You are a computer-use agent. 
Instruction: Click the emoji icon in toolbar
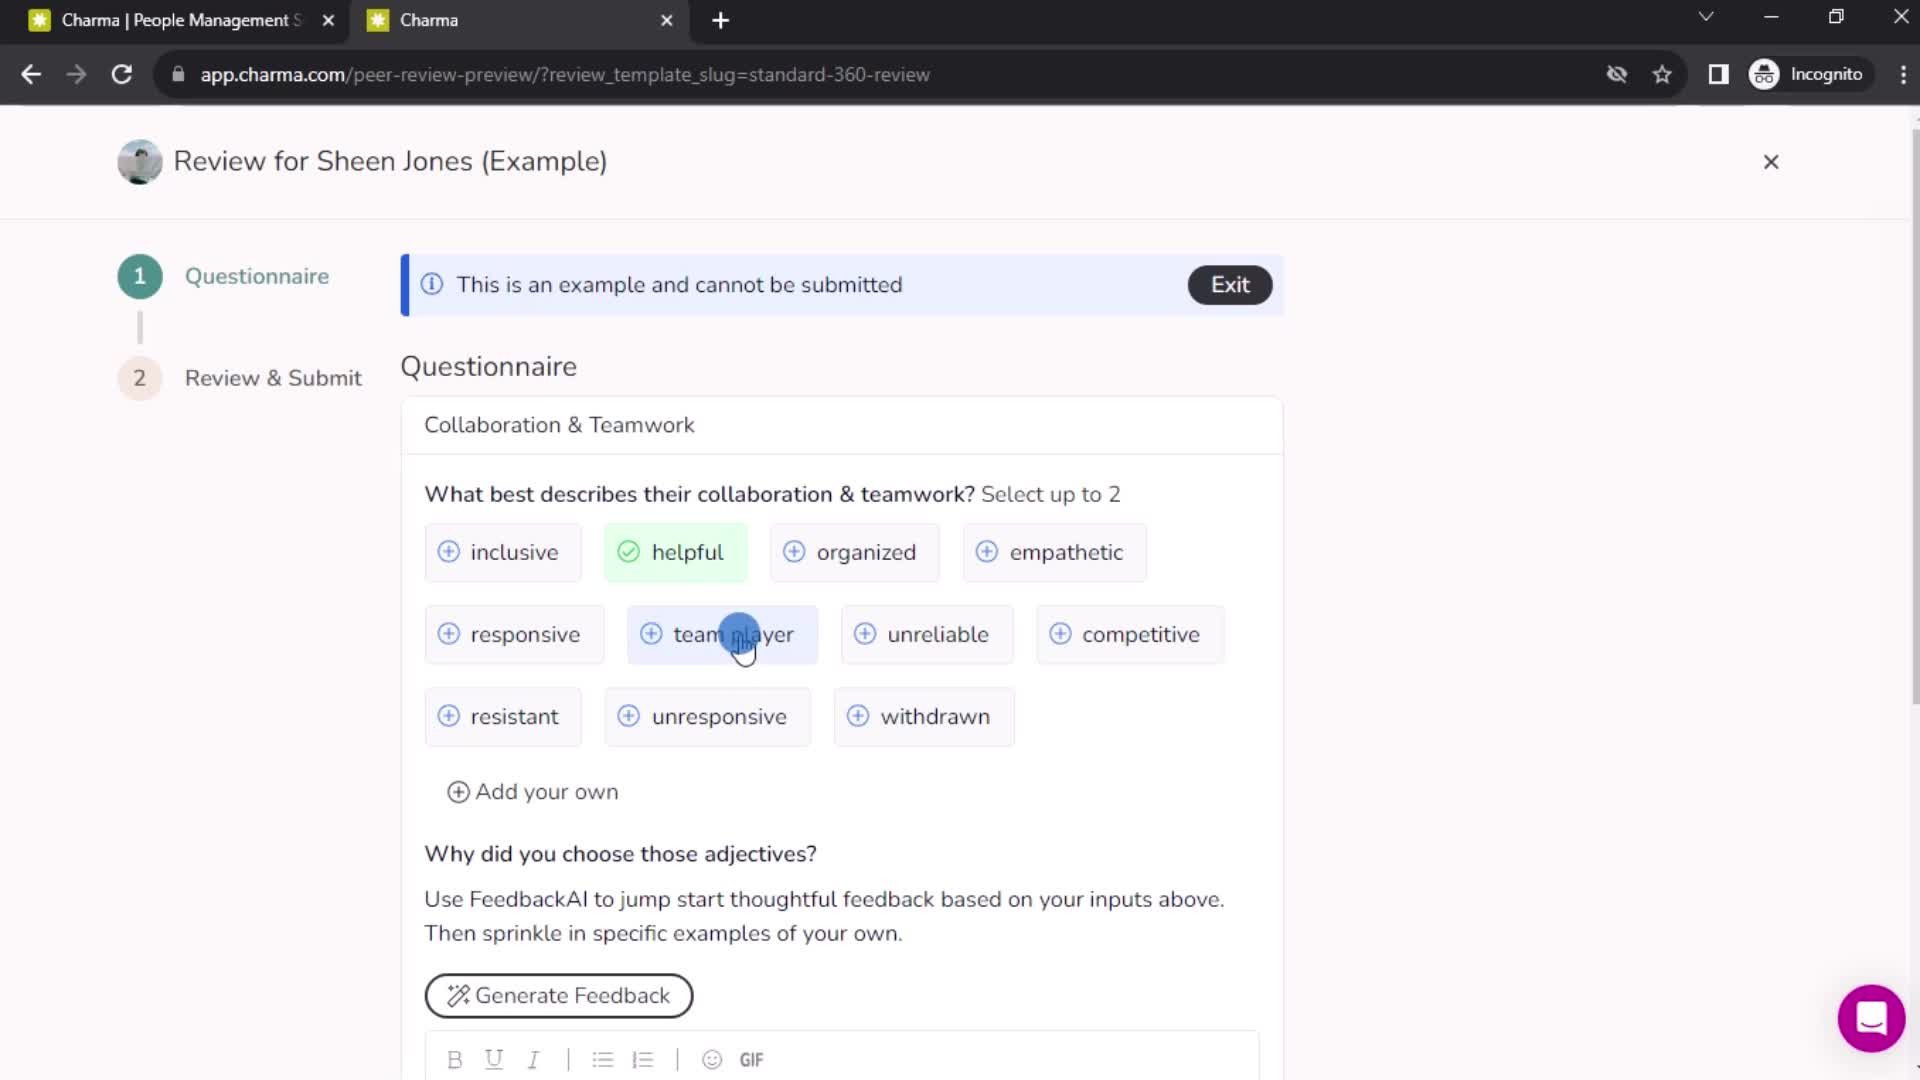(712, 1060)
